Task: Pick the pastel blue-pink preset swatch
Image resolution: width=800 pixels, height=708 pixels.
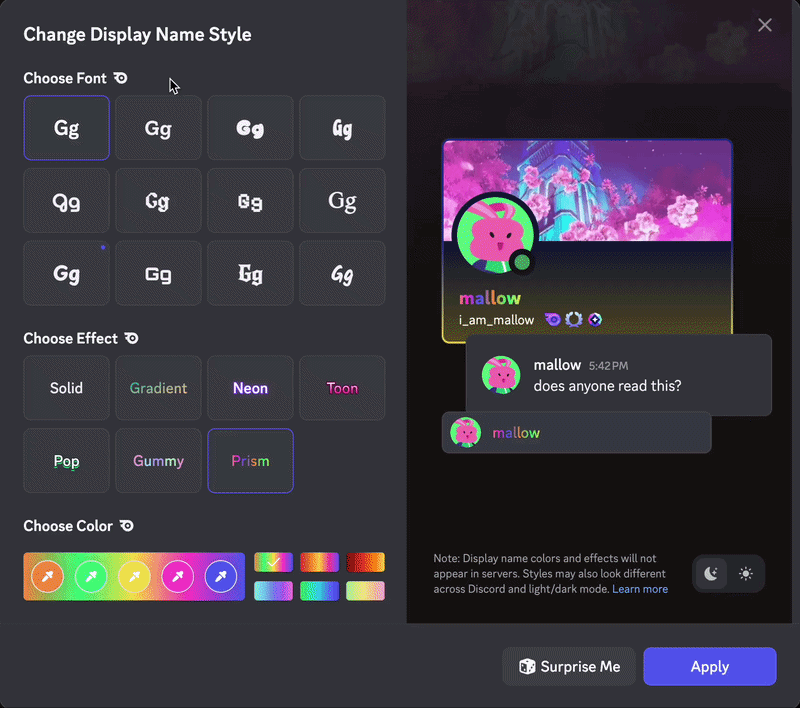Action: 273,591
